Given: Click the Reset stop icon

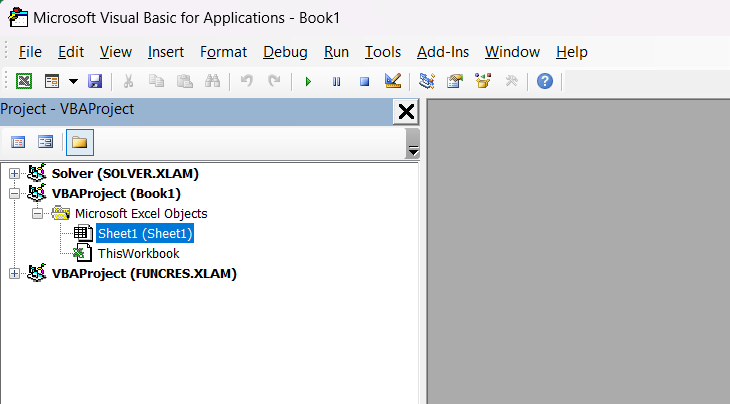Looking at the screenshot, I should (x=365, y=81).
